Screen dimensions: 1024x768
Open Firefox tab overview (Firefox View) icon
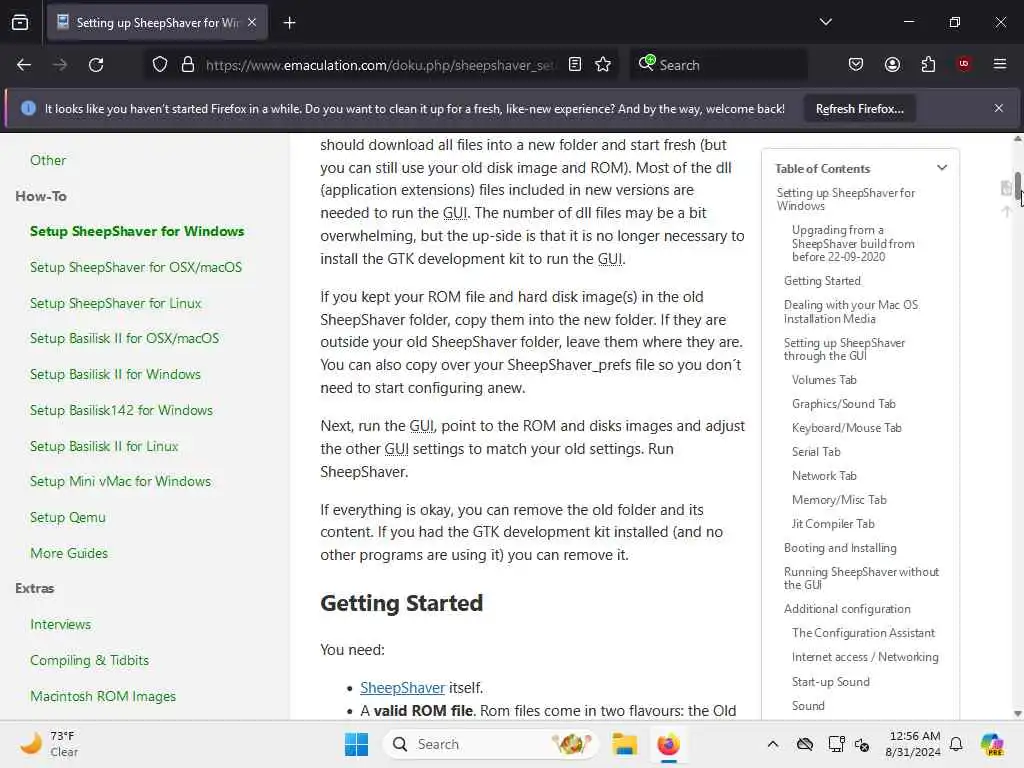point(20,23)
